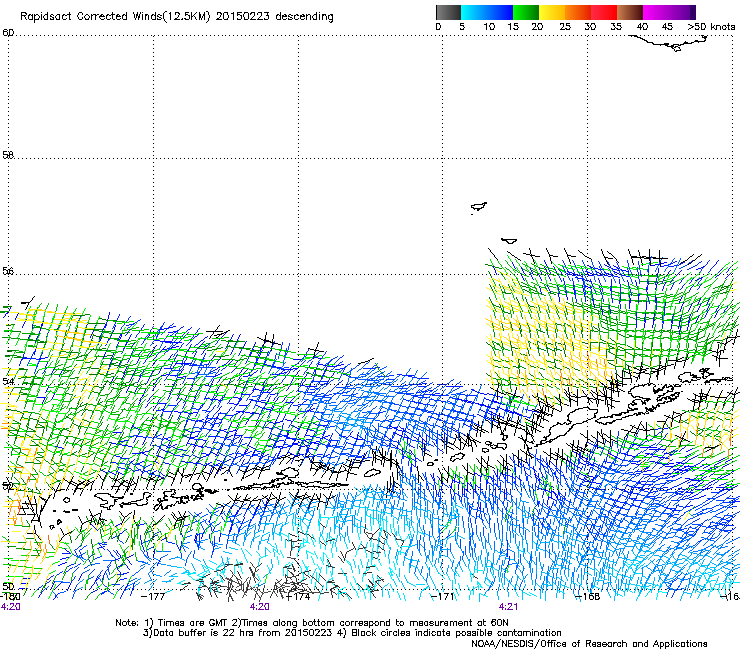Viewport: 740px width, 650px height.
Task: Click the word 'descending' in the title
Action: point(304,17)
